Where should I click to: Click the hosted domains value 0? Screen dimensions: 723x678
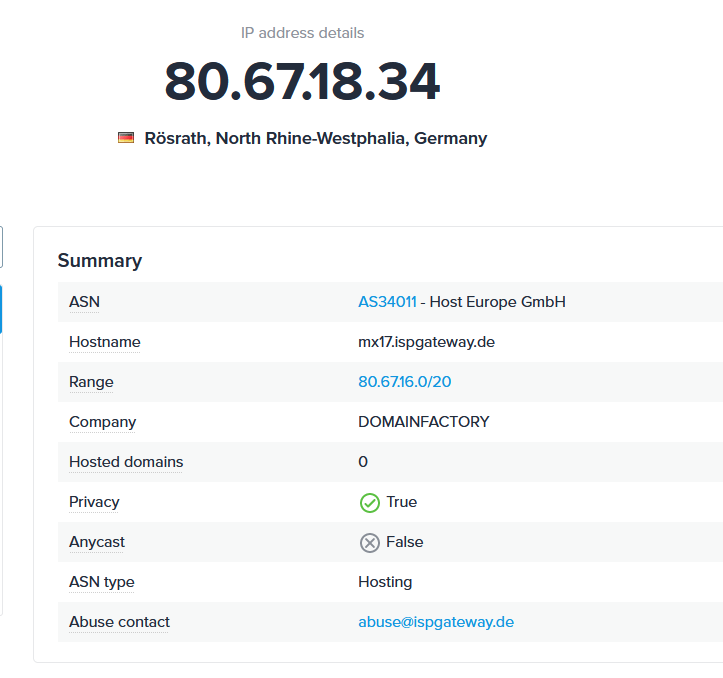click(x=363, y=462)
